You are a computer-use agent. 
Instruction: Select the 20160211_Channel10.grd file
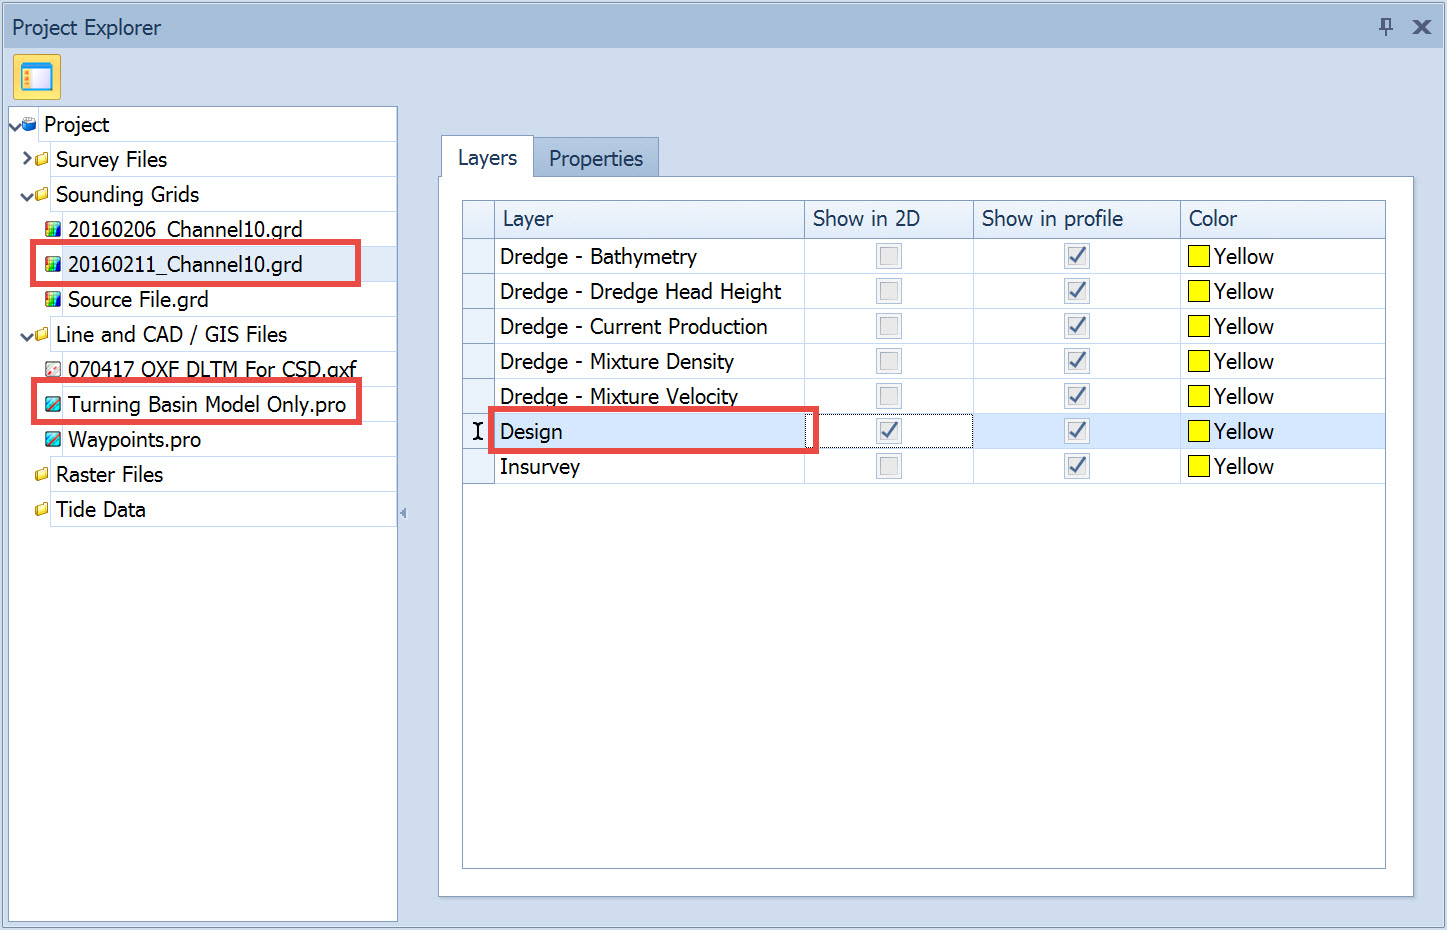[x=185, y=264]
